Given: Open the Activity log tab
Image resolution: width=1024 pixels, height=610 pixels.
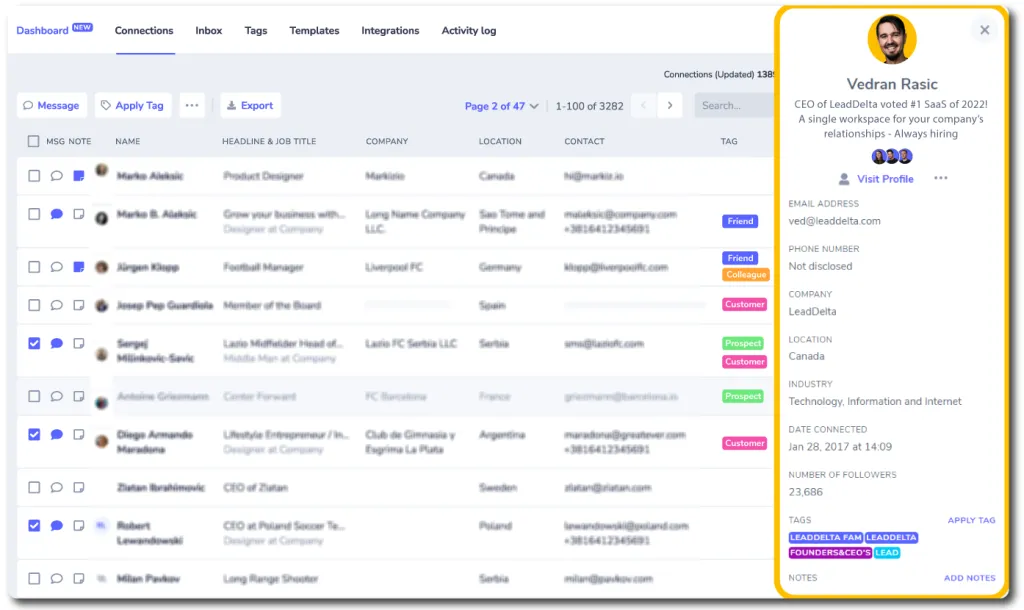Looking at the screenshot, I should 468,31.
